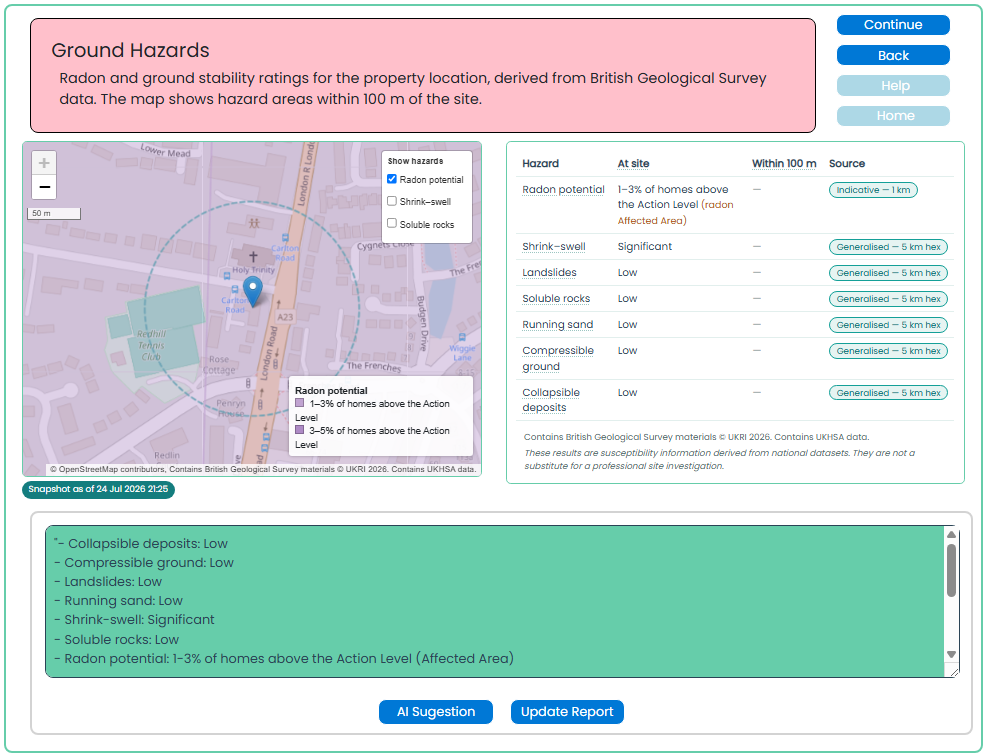Click the blue location pin marker
This screenshot has width=984, height=756.
[252, 292]
